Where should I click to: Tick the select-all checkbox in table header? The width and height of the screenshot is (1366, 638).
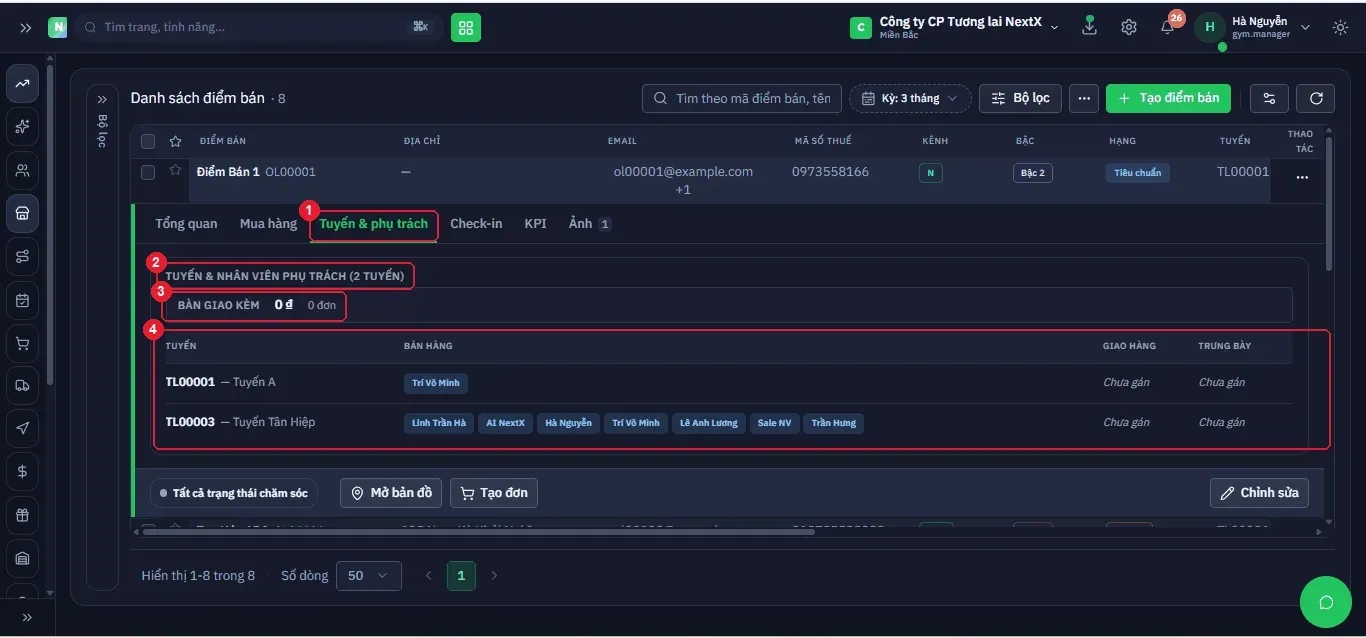[x=148, y=141]
